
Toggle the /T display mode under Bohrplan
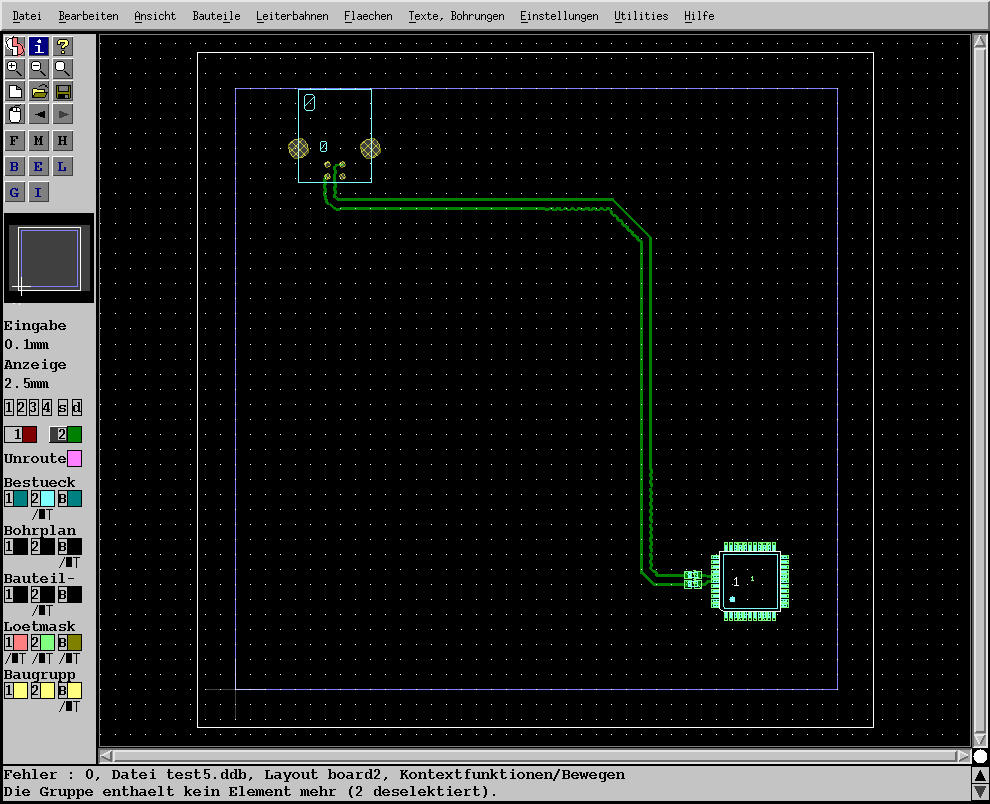tap(69, 563)
